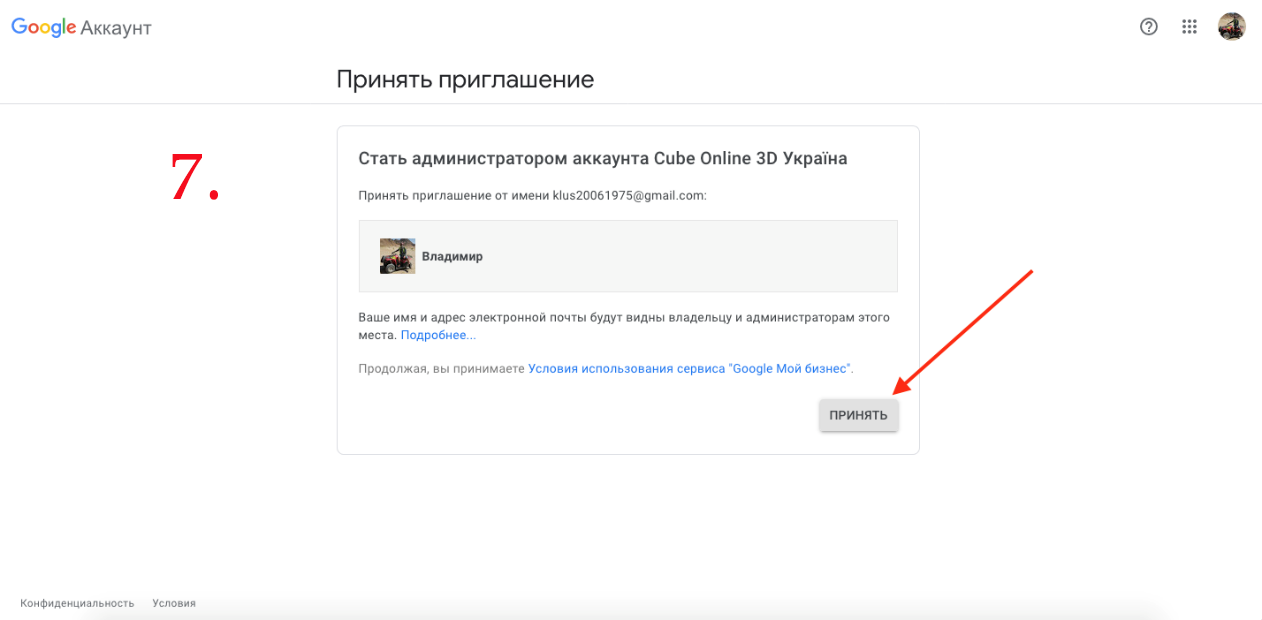
Task: Click the Cube Online 3D Україна card title
Action: click(603, 159)
